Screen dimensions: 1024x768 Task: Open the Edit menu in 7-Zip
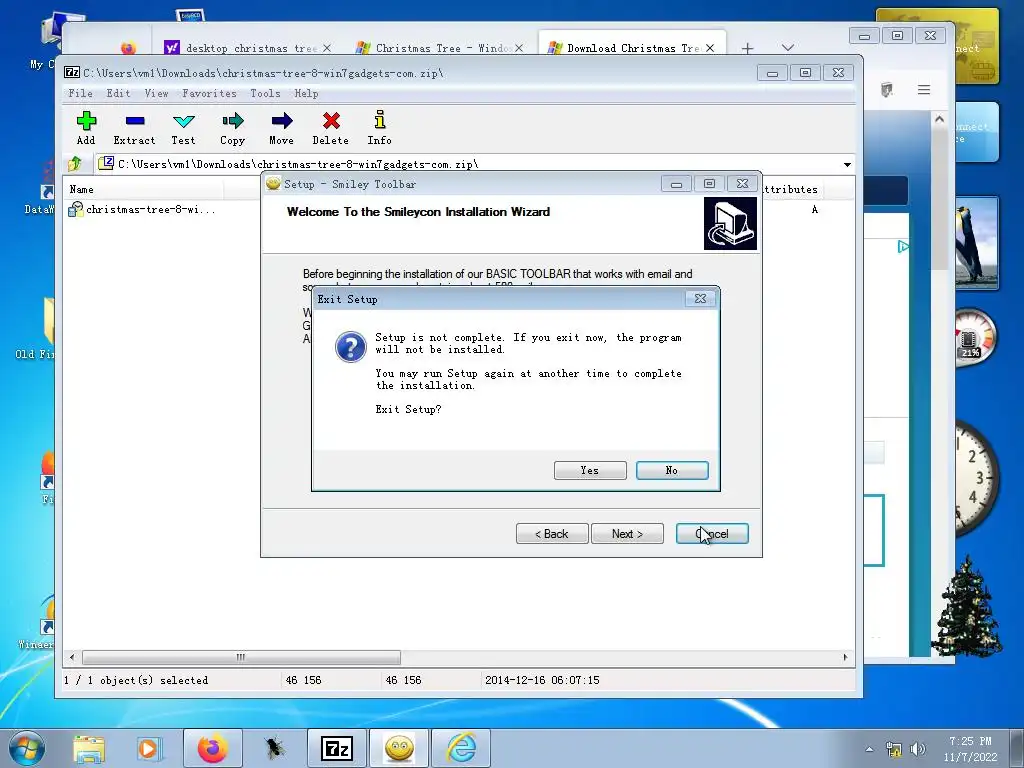(x=118, y=93)
